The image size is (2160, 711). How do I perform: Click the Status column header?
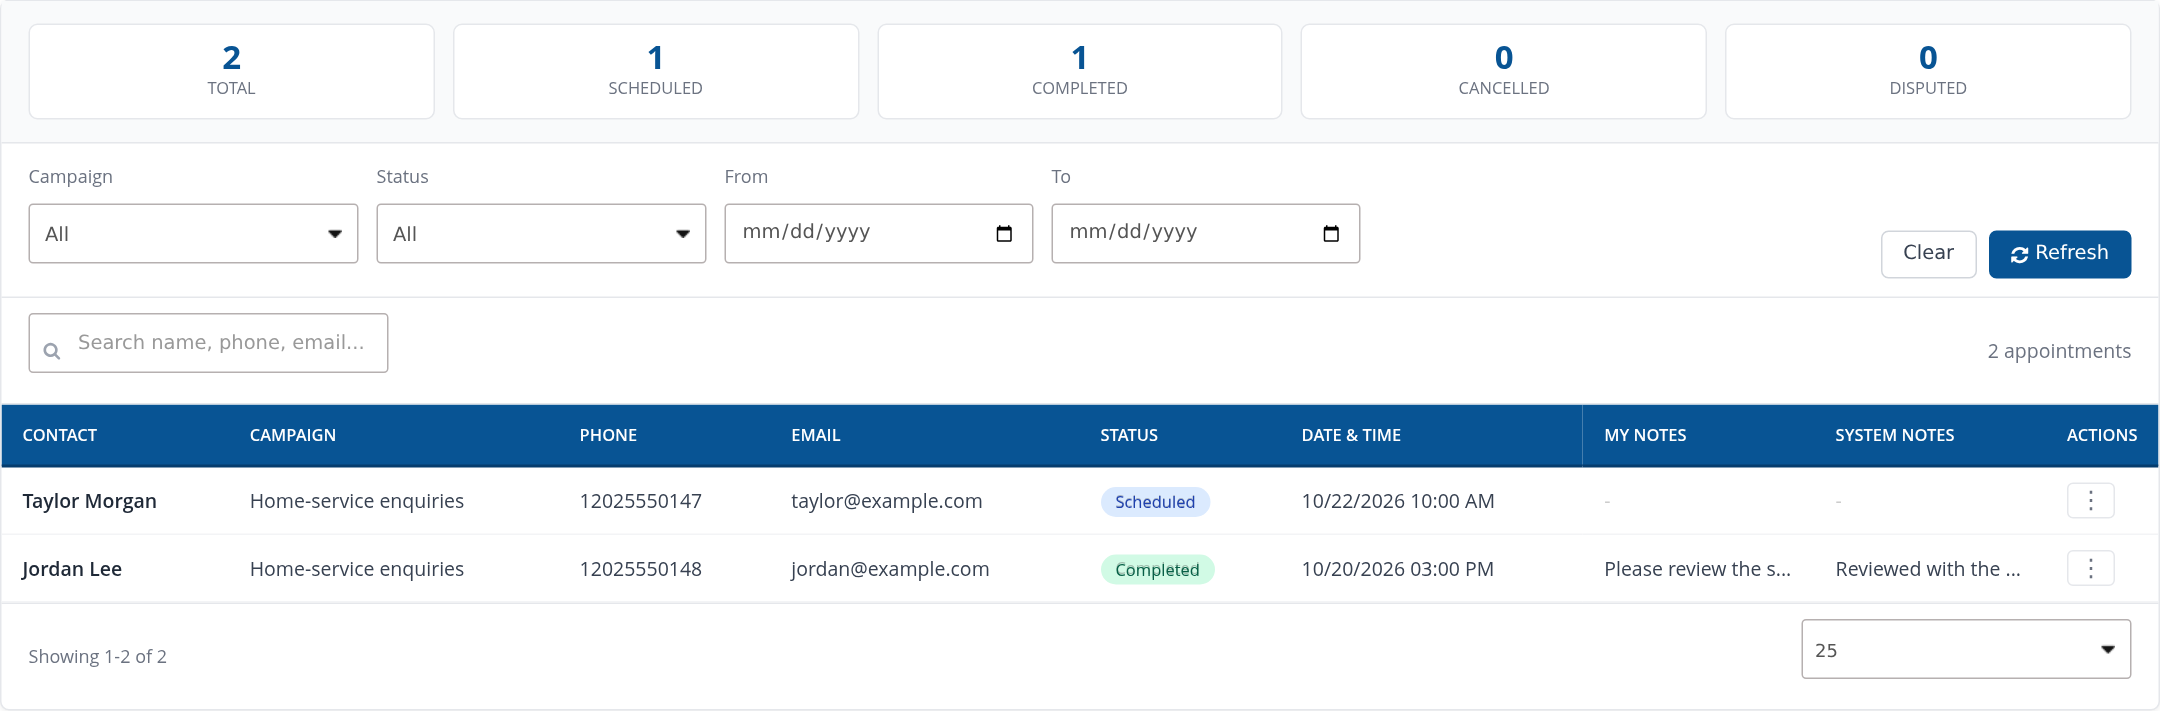tap(1129, 435)
